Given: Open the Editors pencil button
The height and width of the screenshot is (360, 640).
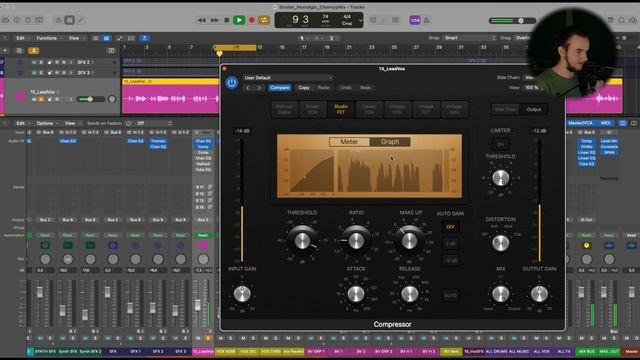Looking at the screenshot, I should pyautogui.click(x=81, y=20).
